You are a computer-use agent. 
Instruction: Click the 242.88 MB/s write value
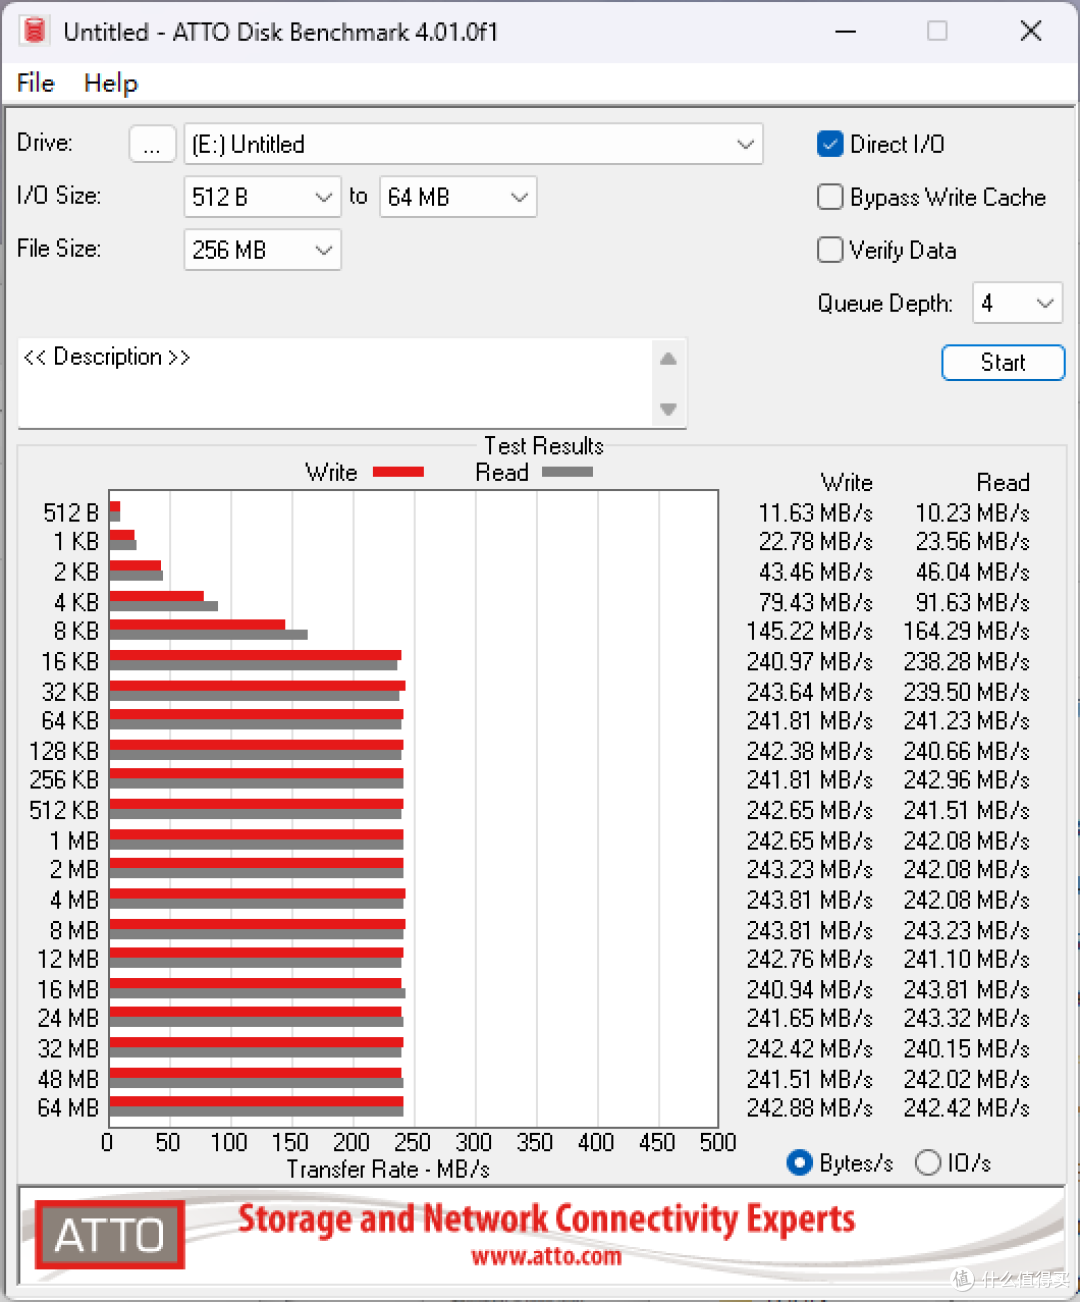[x=809, y=1108]
